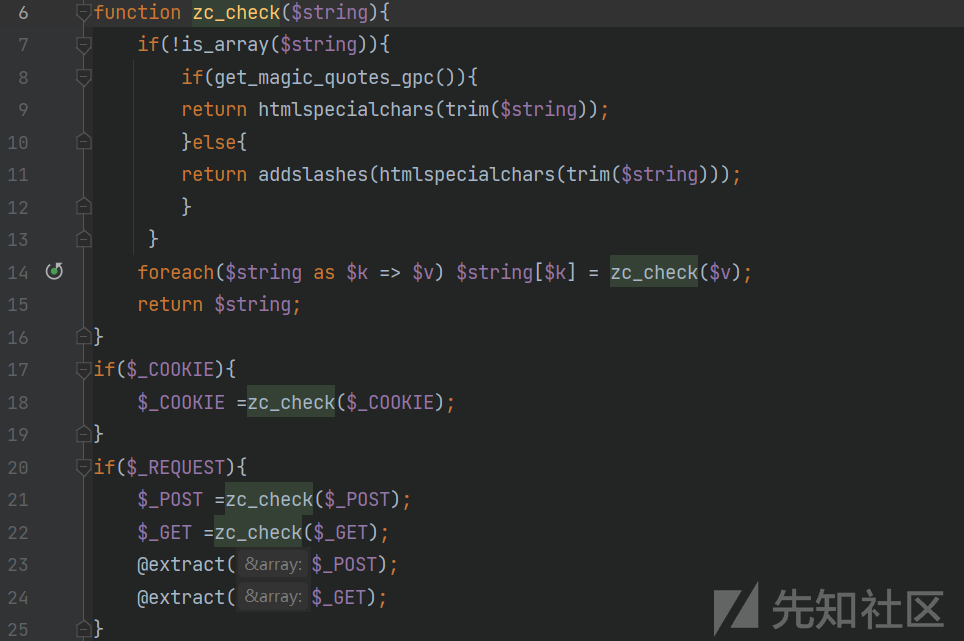
Task: Collapse the if($_COOKIE) block on line 17
Action: click(x=84, y=369)
